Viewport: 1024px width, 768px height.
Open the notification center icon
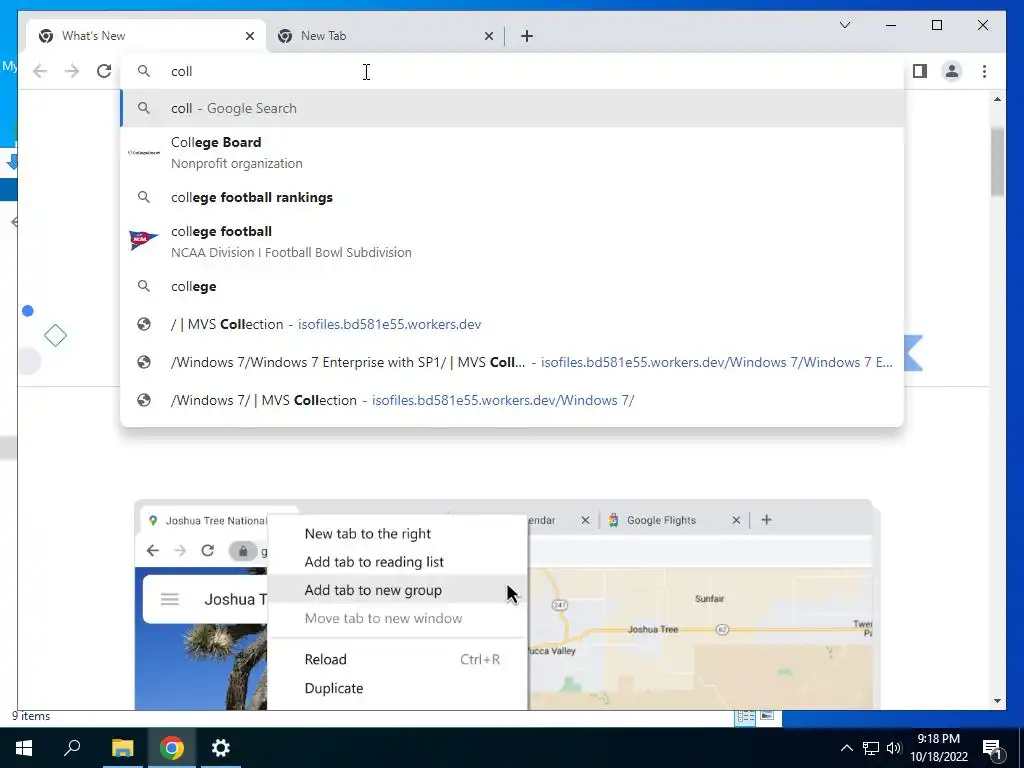(993, 748)
